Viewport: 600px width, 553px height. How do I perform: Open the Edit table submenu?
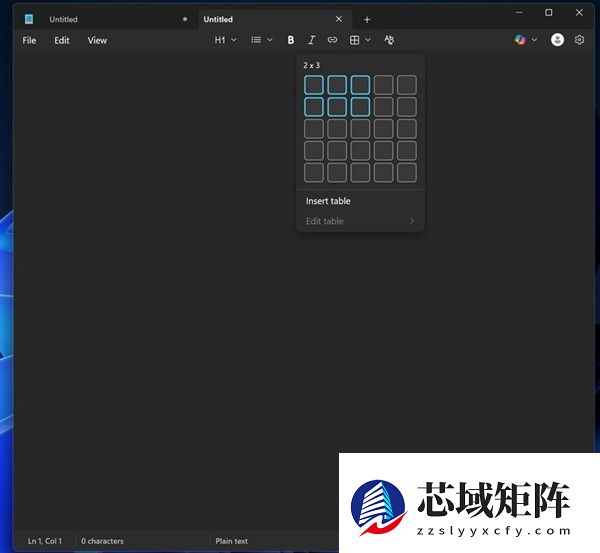coord(360,221)
